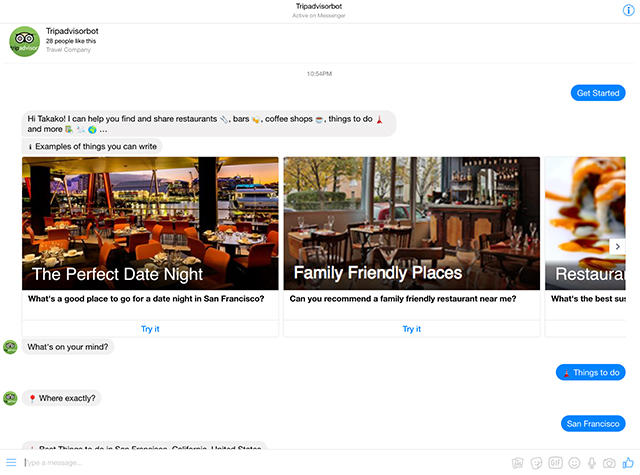Click the 'Hi Takako!' greeting message

209,124
